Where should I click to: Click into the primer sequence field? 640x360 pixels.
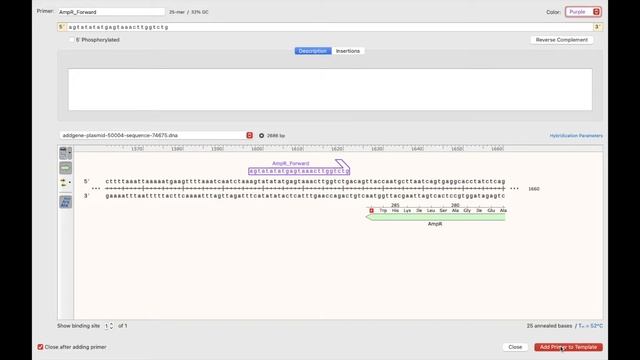click(x=331, y=27)
